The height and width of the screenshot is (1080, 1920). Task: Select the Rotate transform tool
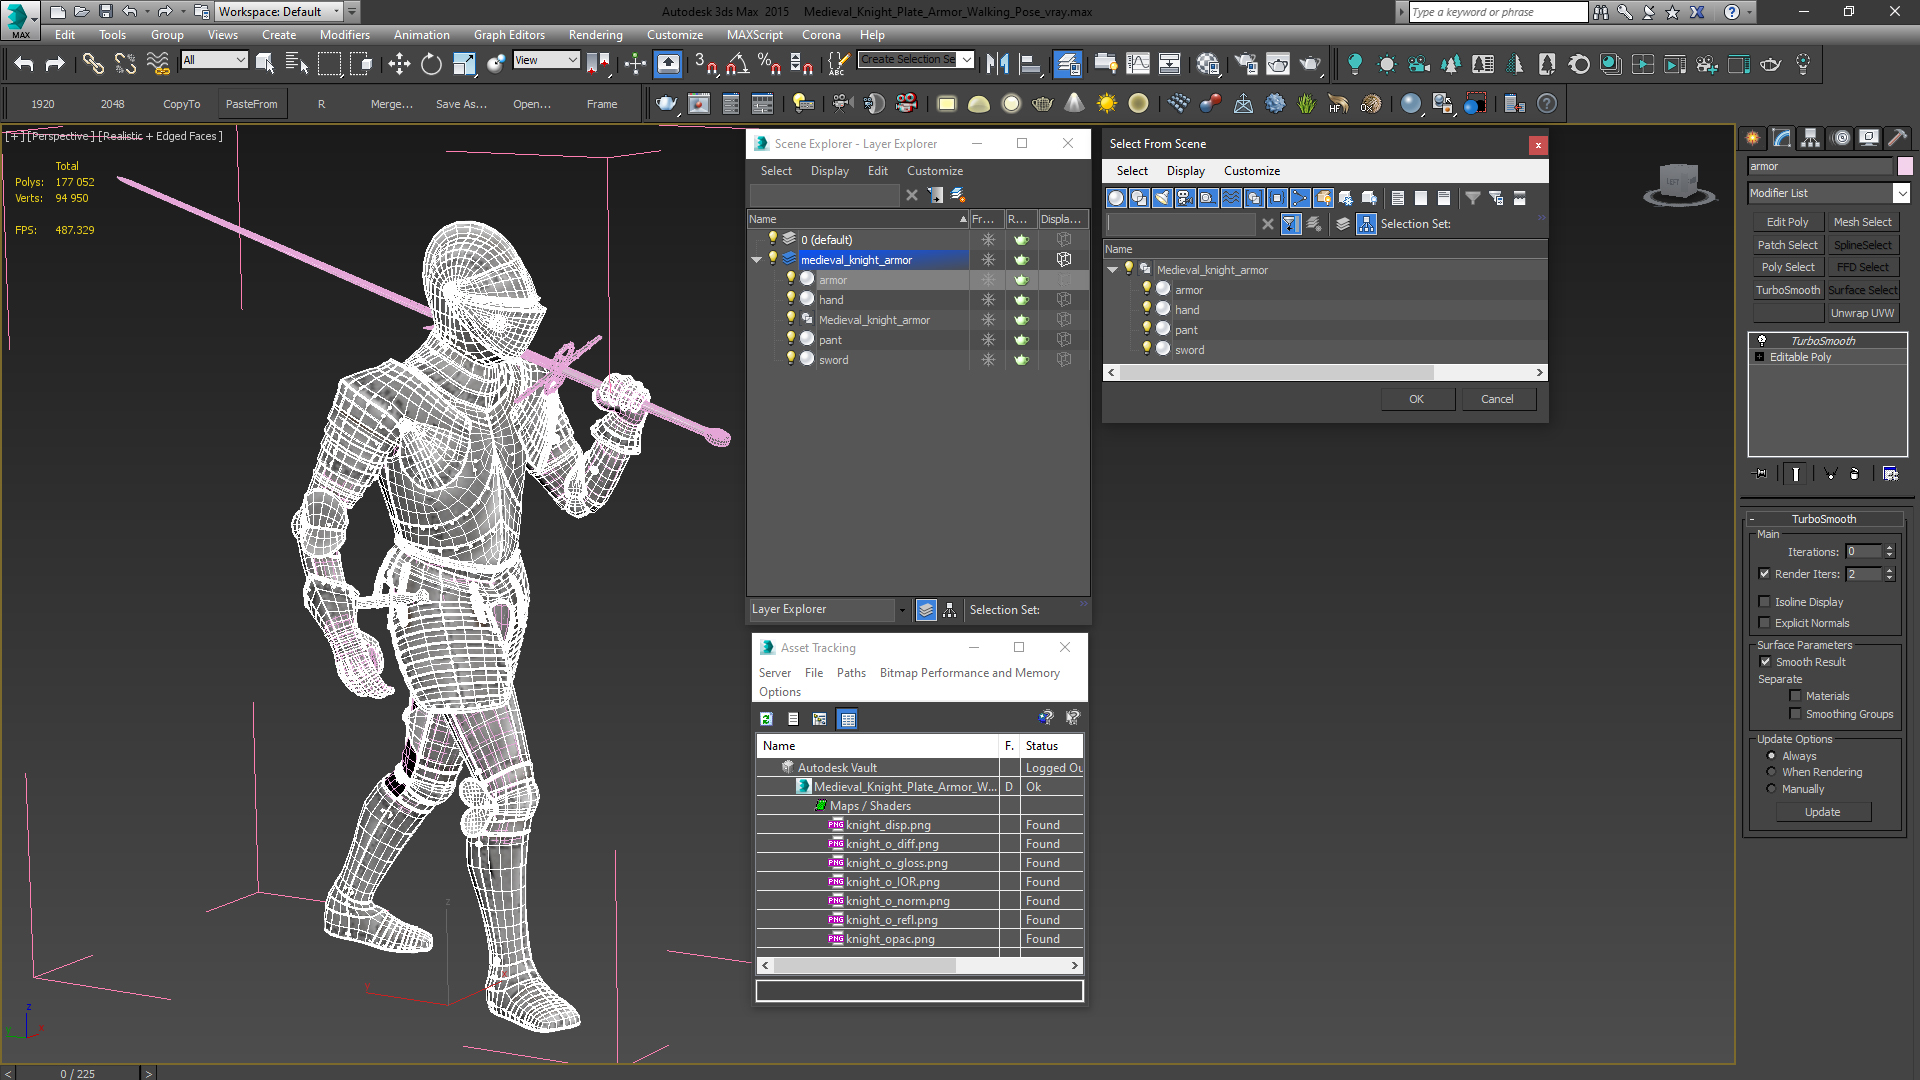tap(431, 65)
